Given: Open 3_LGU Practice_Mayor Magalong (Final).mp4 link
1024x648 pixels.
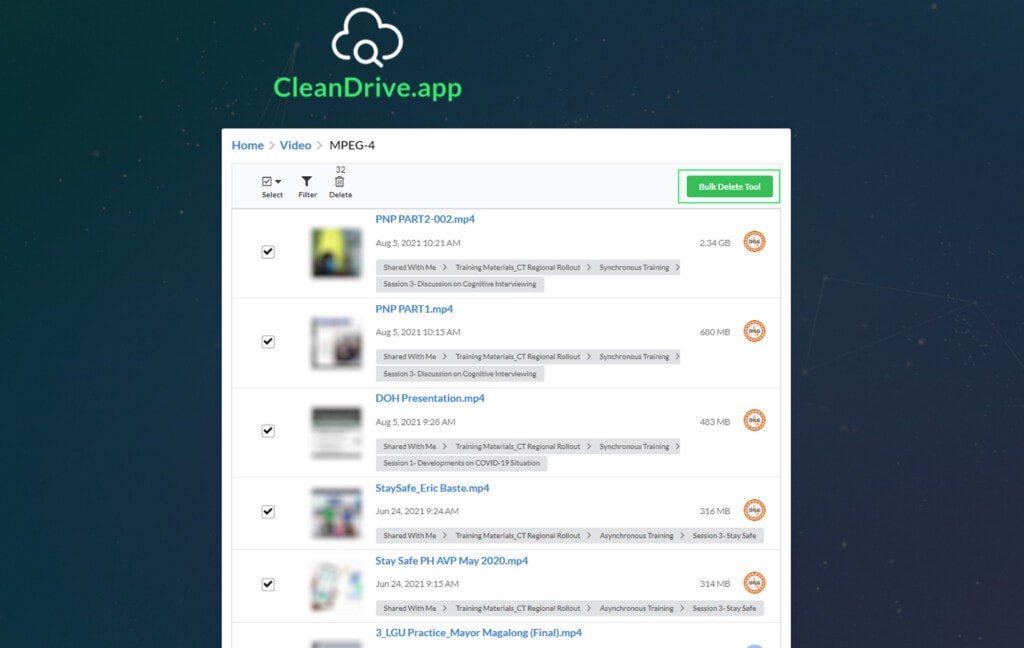Looking at the screenshot, I should (479, 632).
